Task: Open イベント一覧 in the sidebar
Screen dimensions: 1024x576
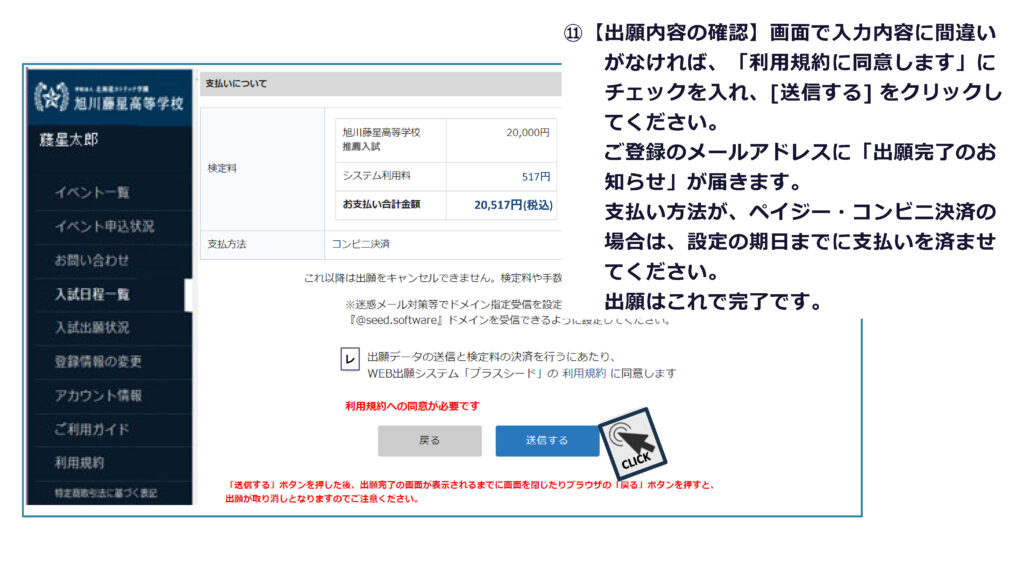Action: point(92,192)
